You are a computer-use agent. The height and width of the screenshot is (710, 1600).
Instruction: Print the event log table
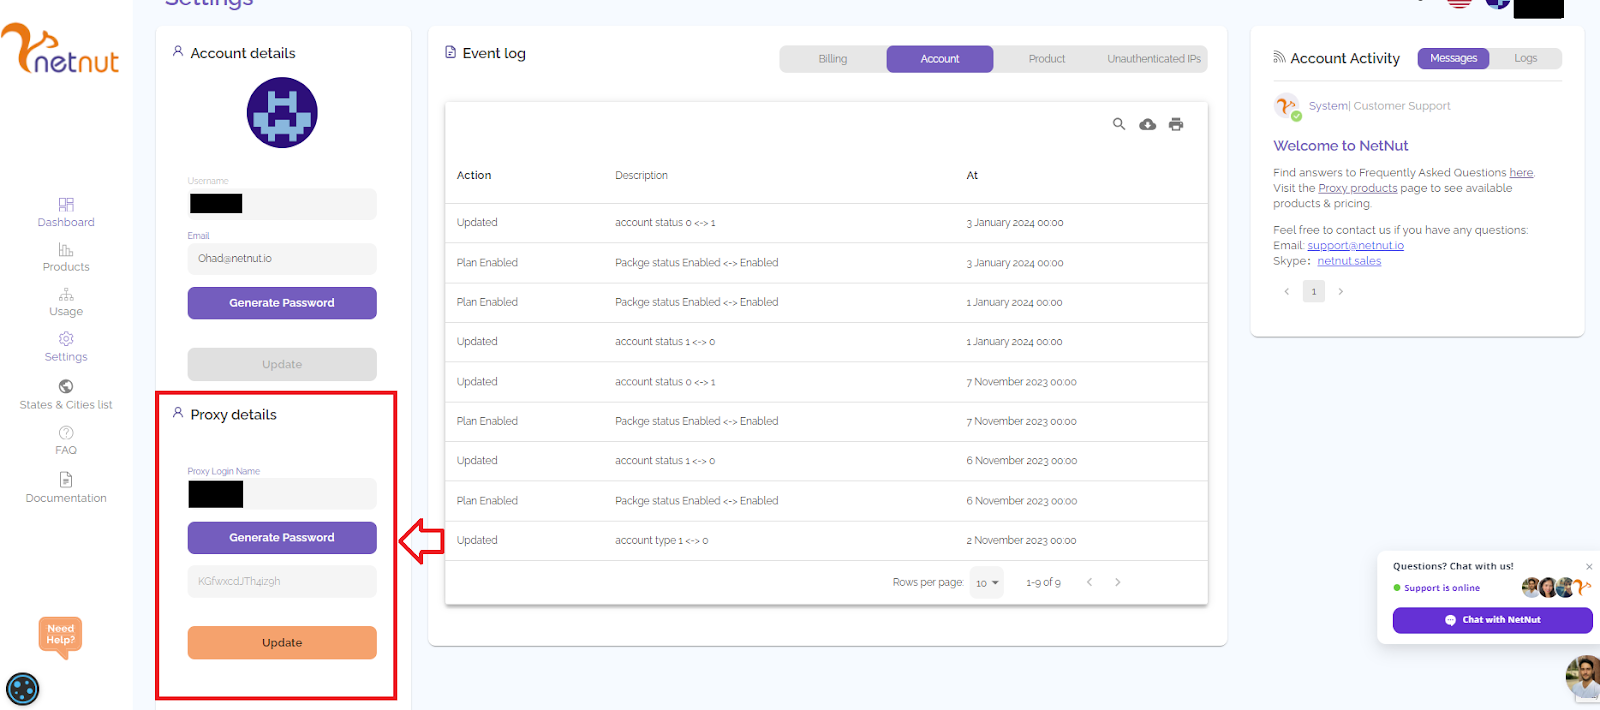point(1176,124)
